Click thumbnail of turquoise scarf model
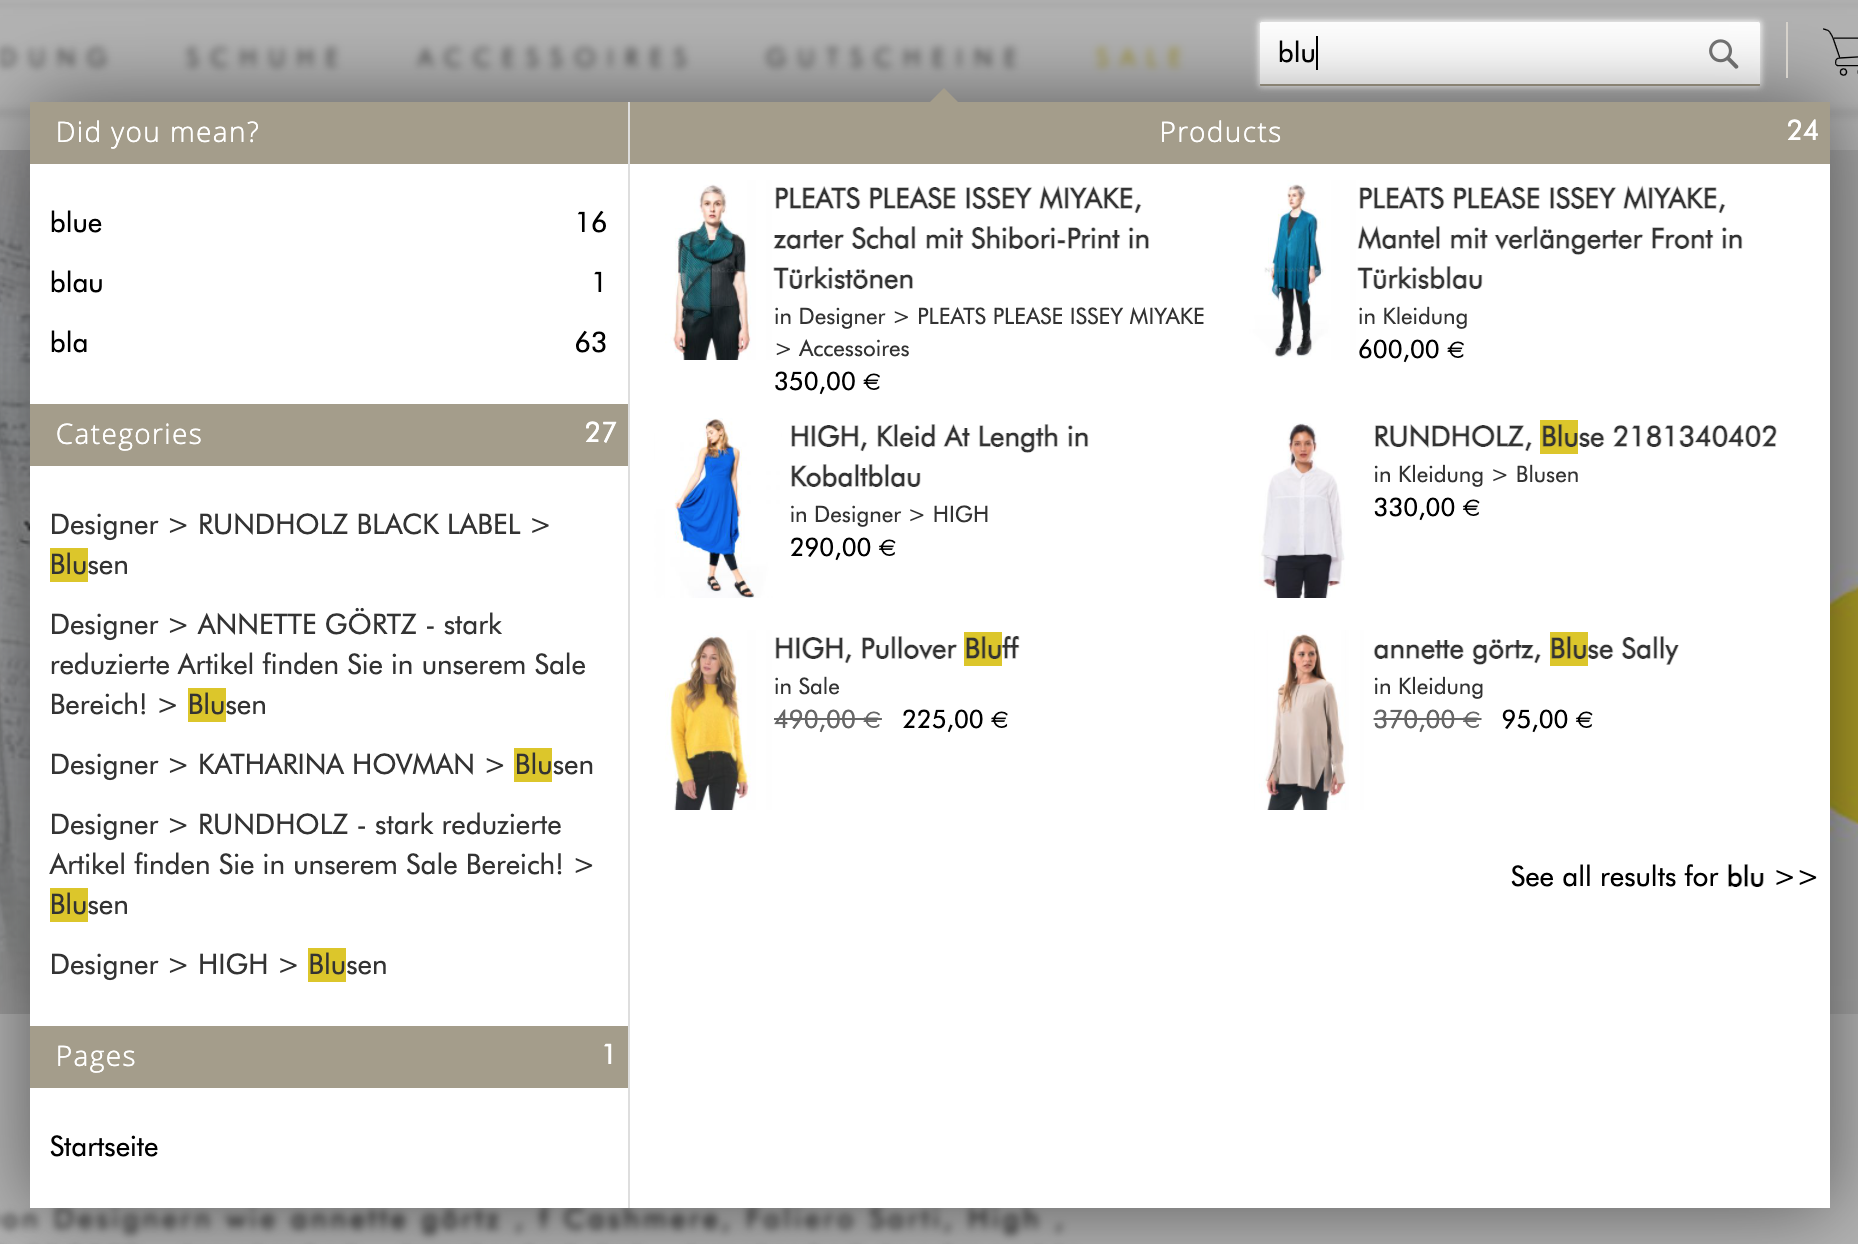The image size is (1858, 1244). tap(712, 272)
